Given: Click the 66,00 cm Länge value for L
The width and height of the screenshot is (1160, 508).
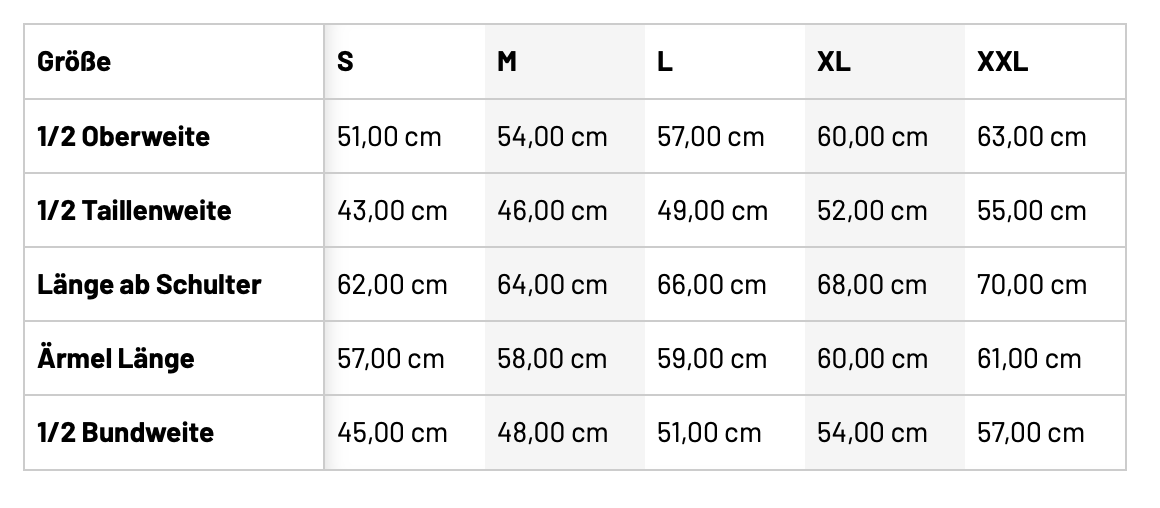Looking at the screenshot, I should (712, 284).
